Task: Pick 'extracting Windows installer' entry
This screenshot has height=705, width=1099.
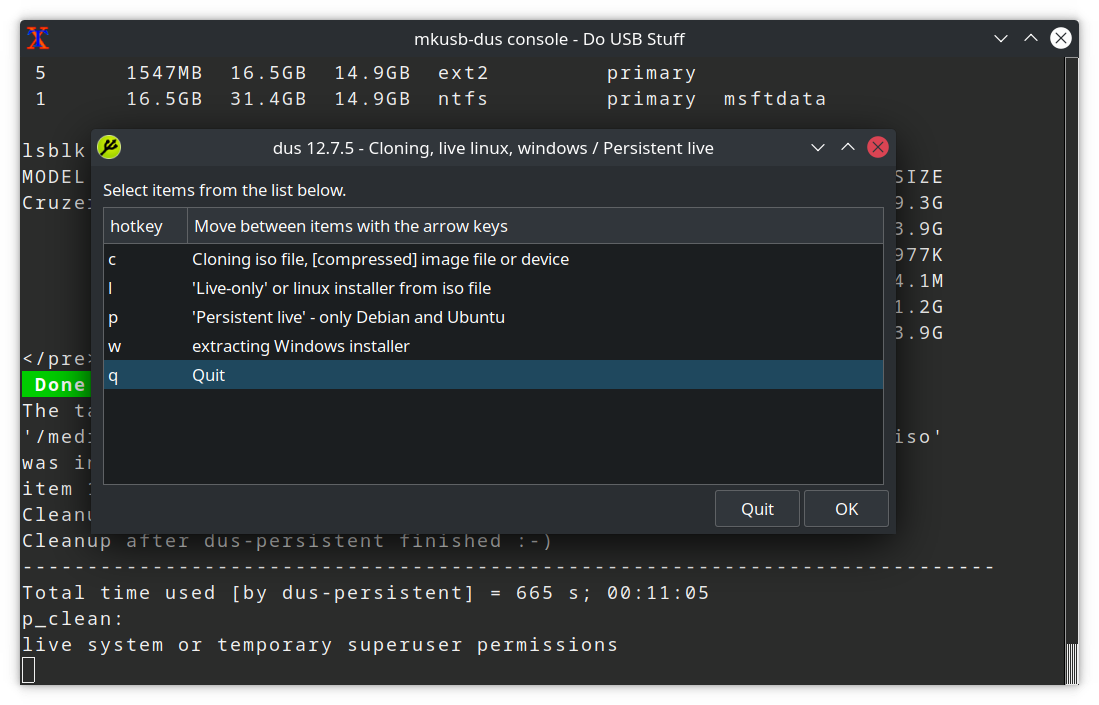Action: [x=300, y=346]
